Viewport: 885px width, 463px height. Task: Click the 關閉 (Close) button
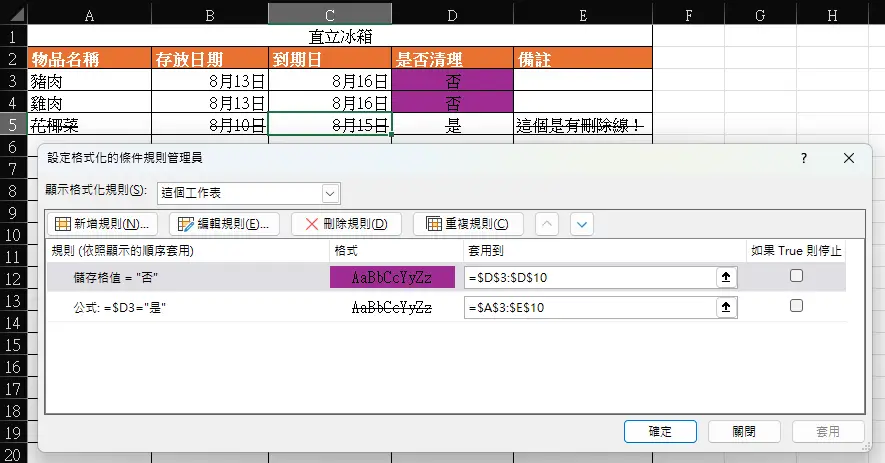pos(744,431)
